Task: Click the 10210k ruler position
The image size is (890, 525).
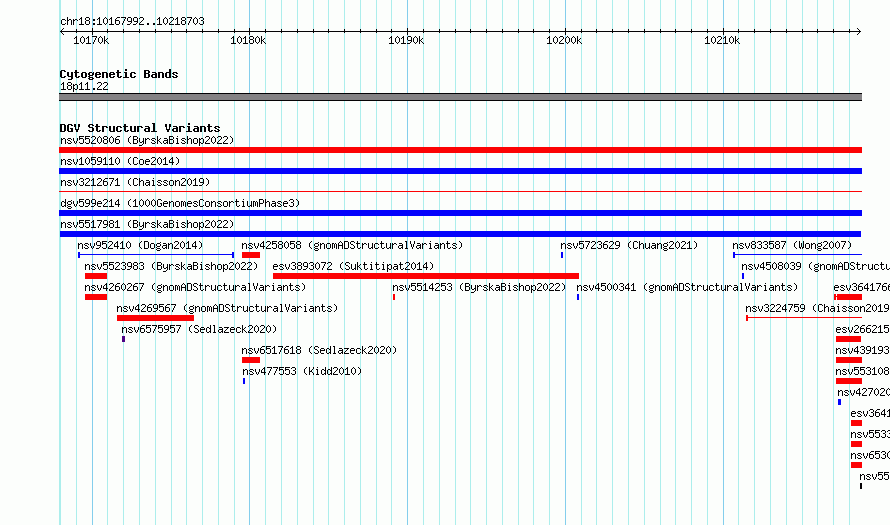Action: 722,40
